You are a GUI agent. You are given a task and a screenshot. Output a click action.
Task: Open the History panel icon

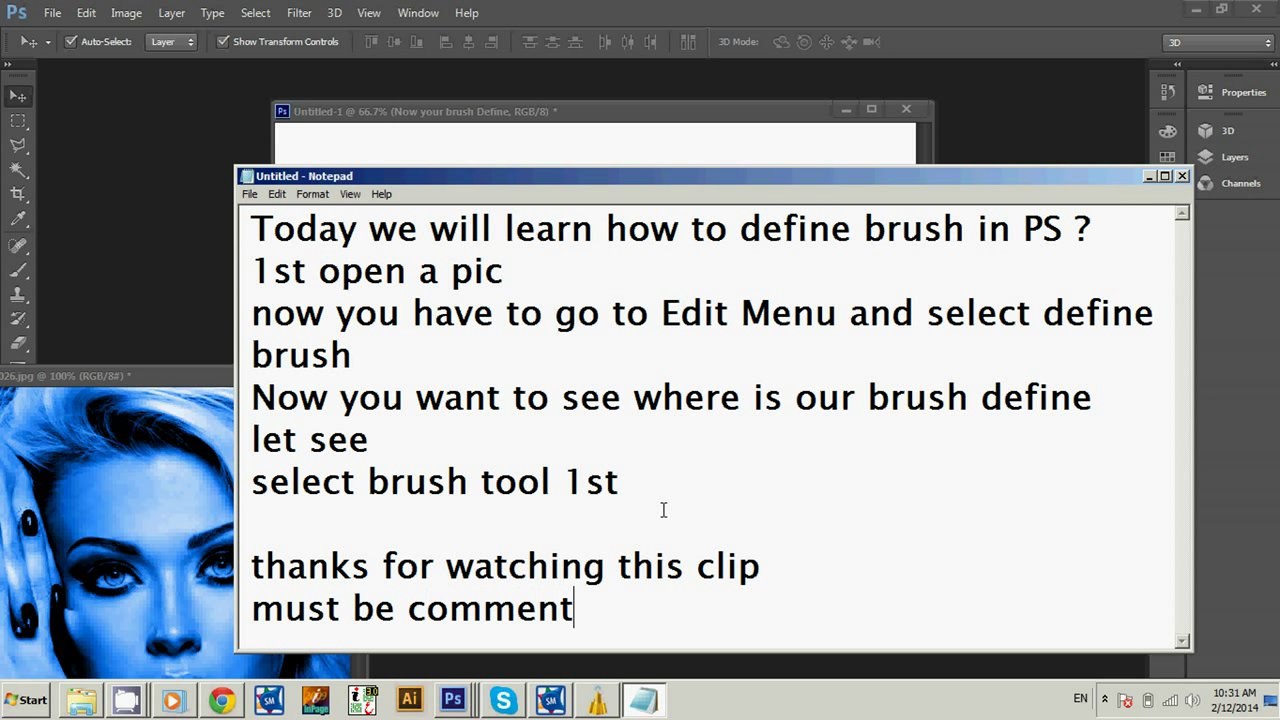point(1167,92)
